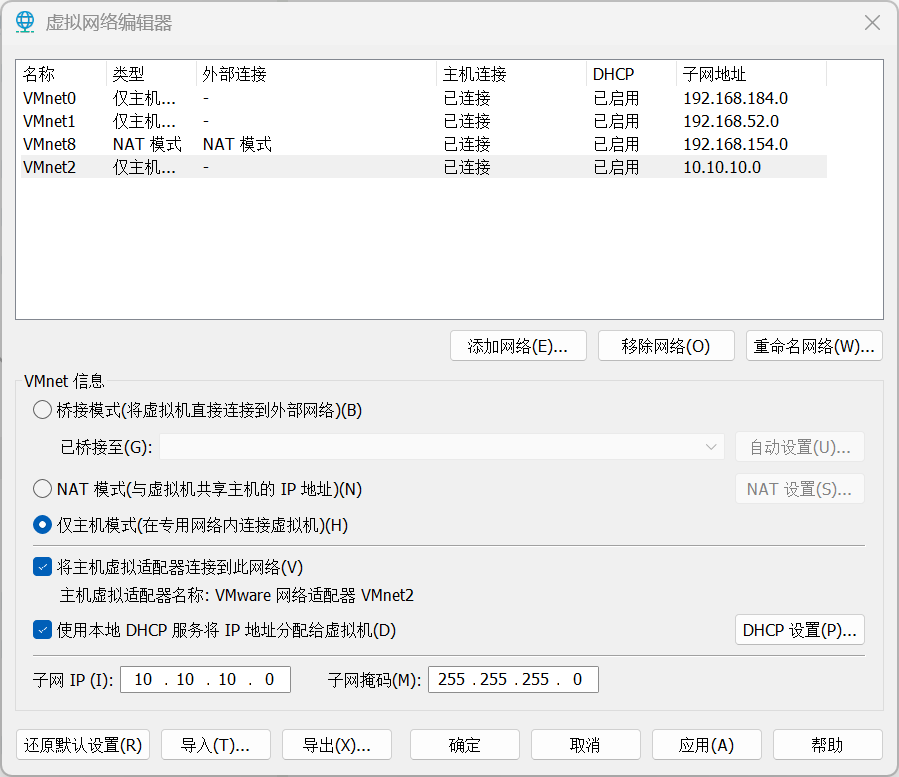Click the 取消 button

click(x=585, y=745)
